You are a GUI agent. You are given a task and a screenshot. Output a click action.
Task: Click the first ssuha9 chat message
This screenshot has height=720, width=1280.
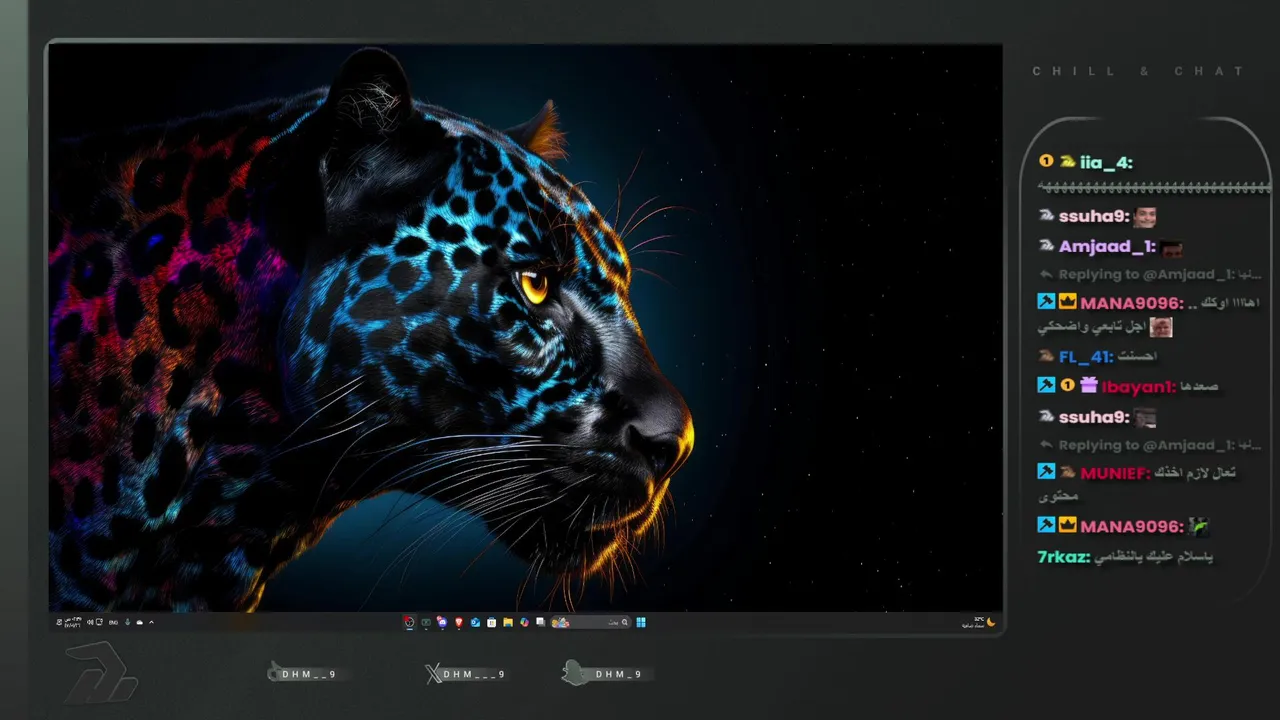1097,217
